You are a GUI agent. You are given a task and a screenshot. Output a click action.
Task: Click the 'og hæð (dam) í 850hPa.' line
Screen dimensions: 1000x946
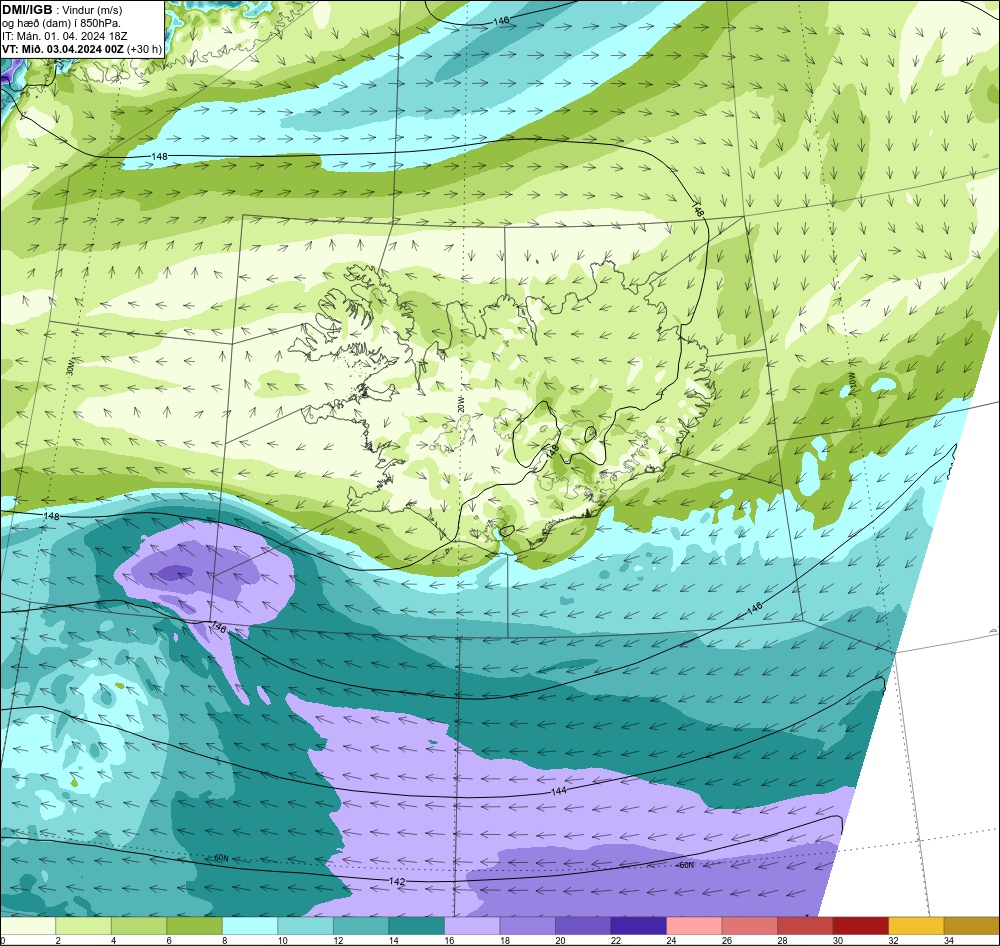[61, 24]
